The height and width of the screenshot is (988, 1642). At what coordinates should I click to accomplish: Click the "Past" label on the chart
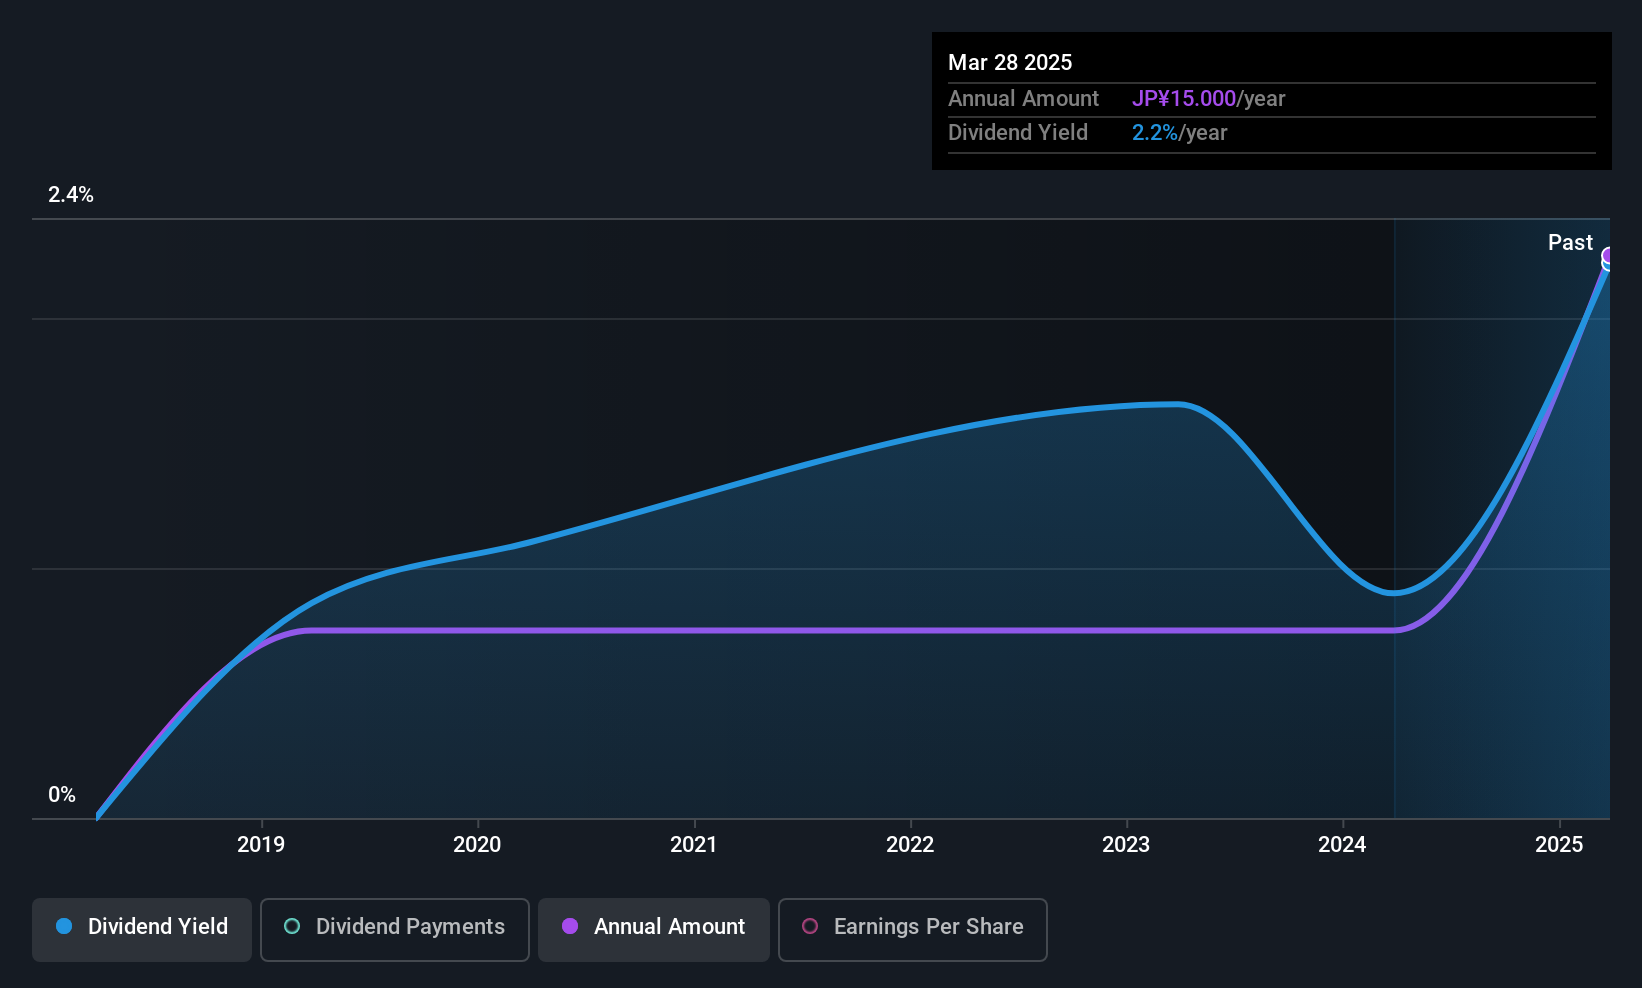click(1570, 242)
